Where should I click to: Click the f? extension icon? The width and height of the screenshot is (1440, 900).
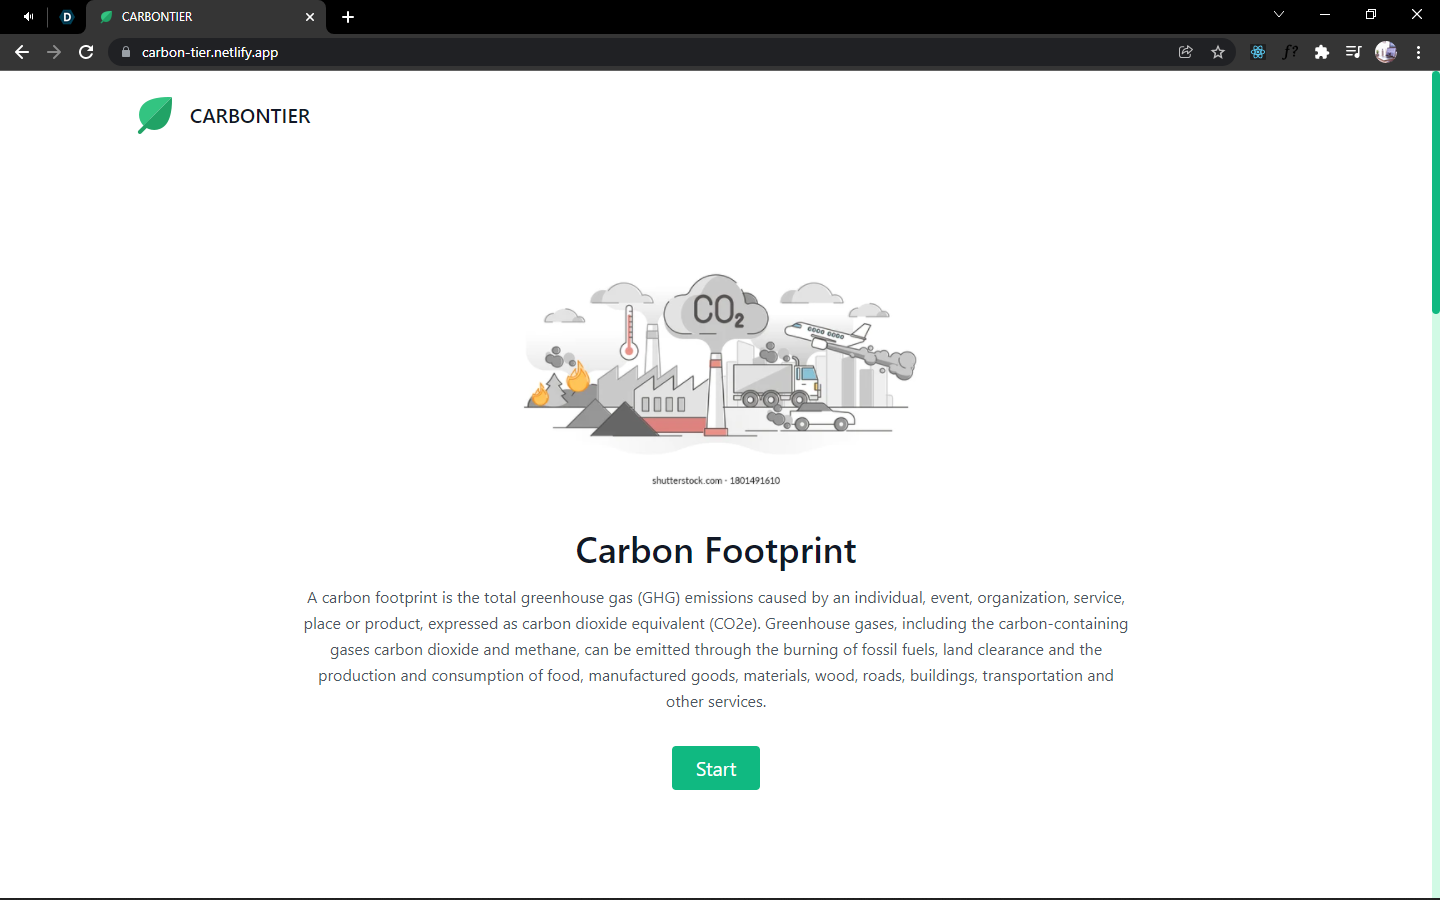(x=1290, y=51)
